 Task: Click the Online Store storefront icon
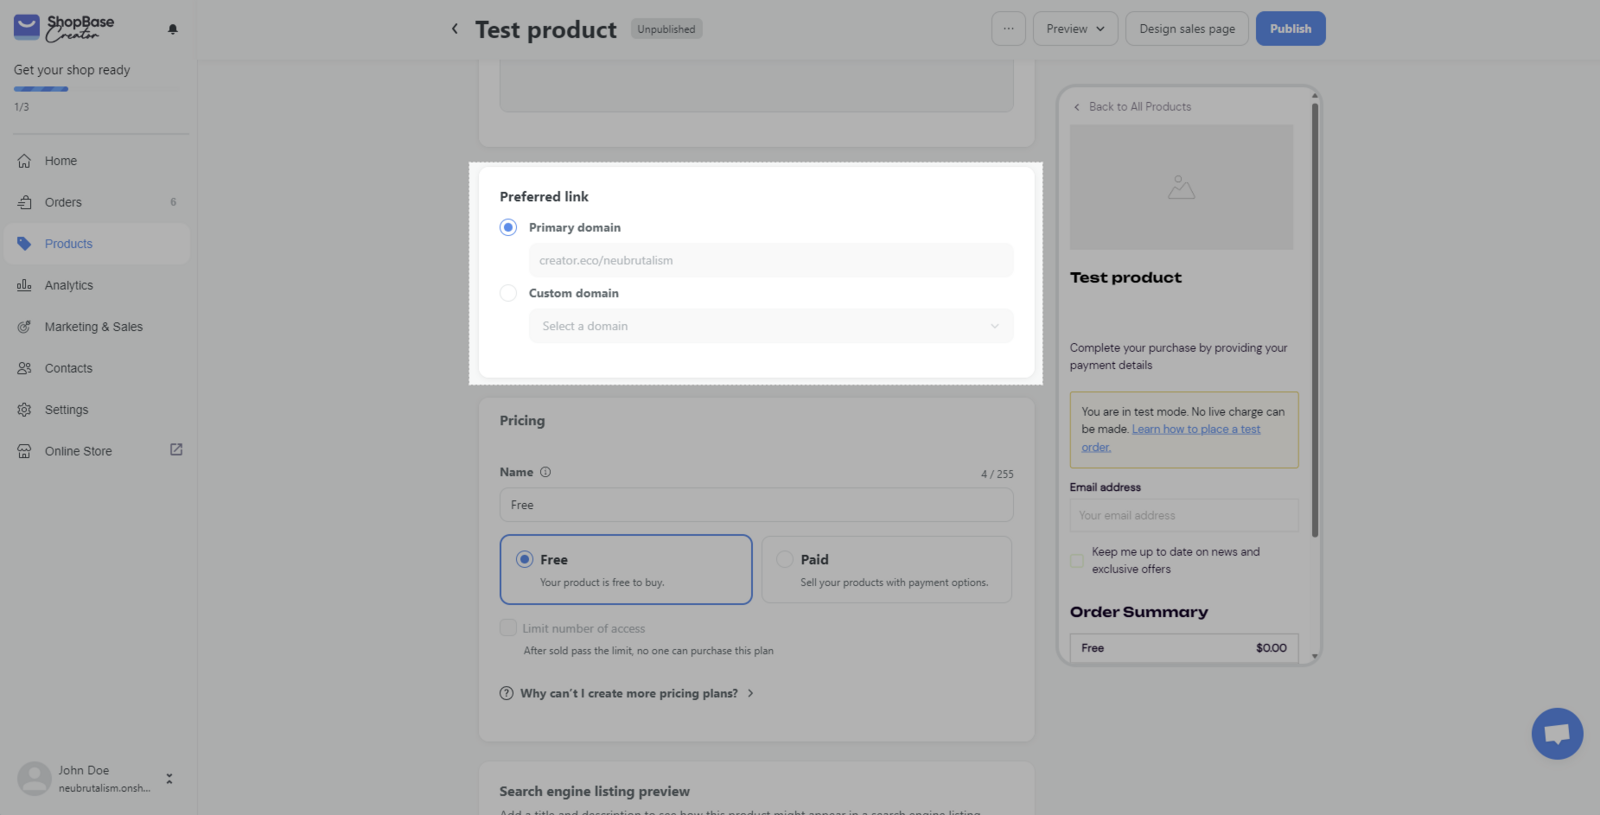(24, 451)
